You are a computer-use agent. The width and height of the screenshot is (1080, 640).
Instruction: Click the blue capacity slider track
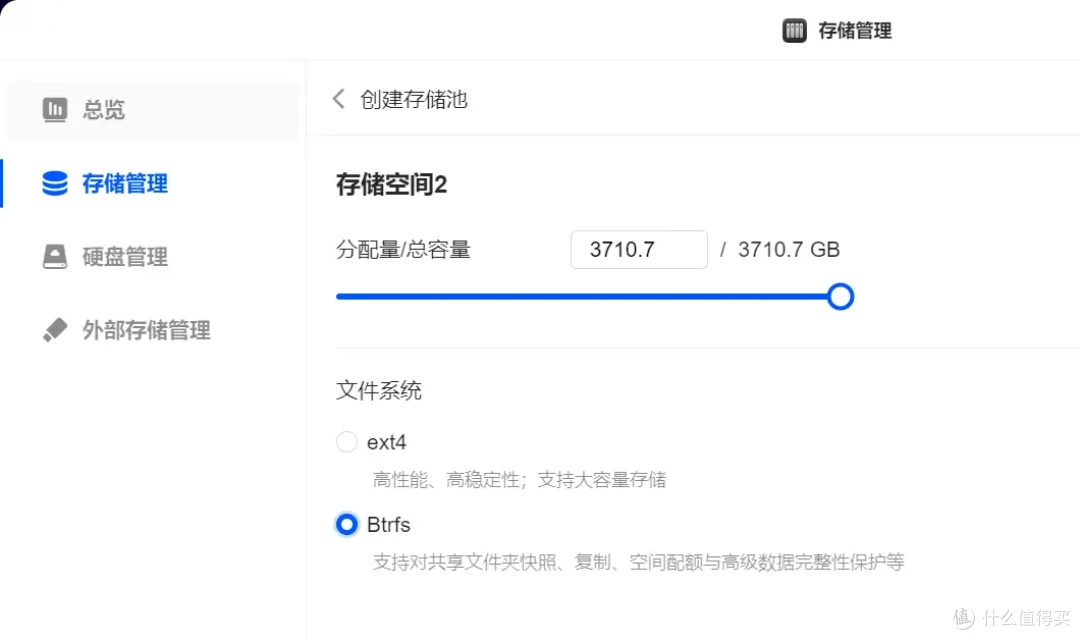(x=582, y=297)
